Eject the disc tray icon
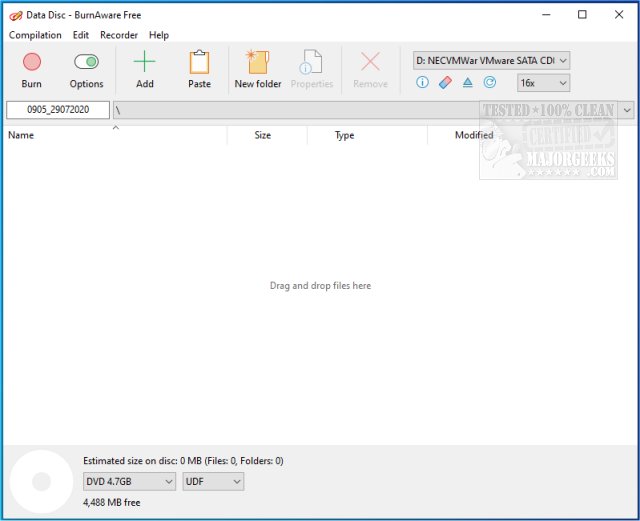The image size is (640, 521). 467,83
